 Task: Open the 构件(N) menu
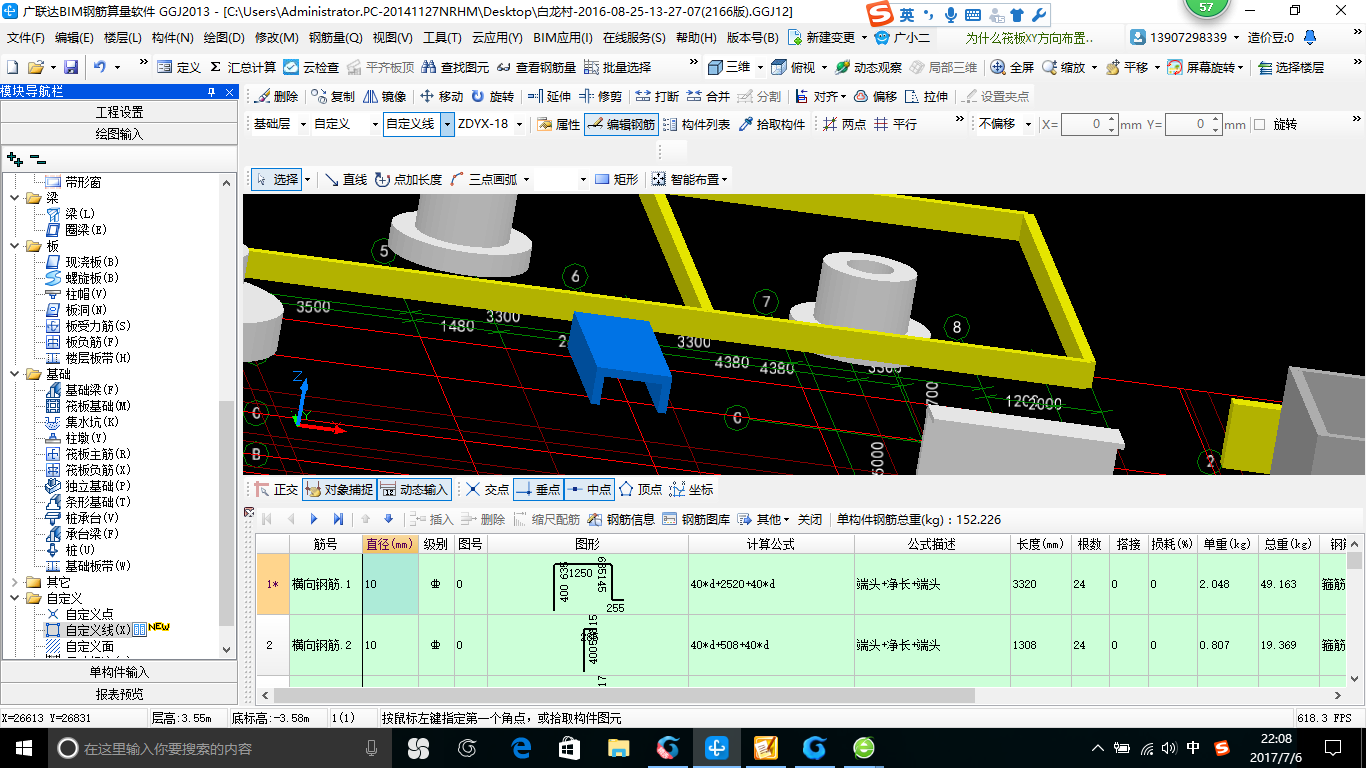(172, 38)
